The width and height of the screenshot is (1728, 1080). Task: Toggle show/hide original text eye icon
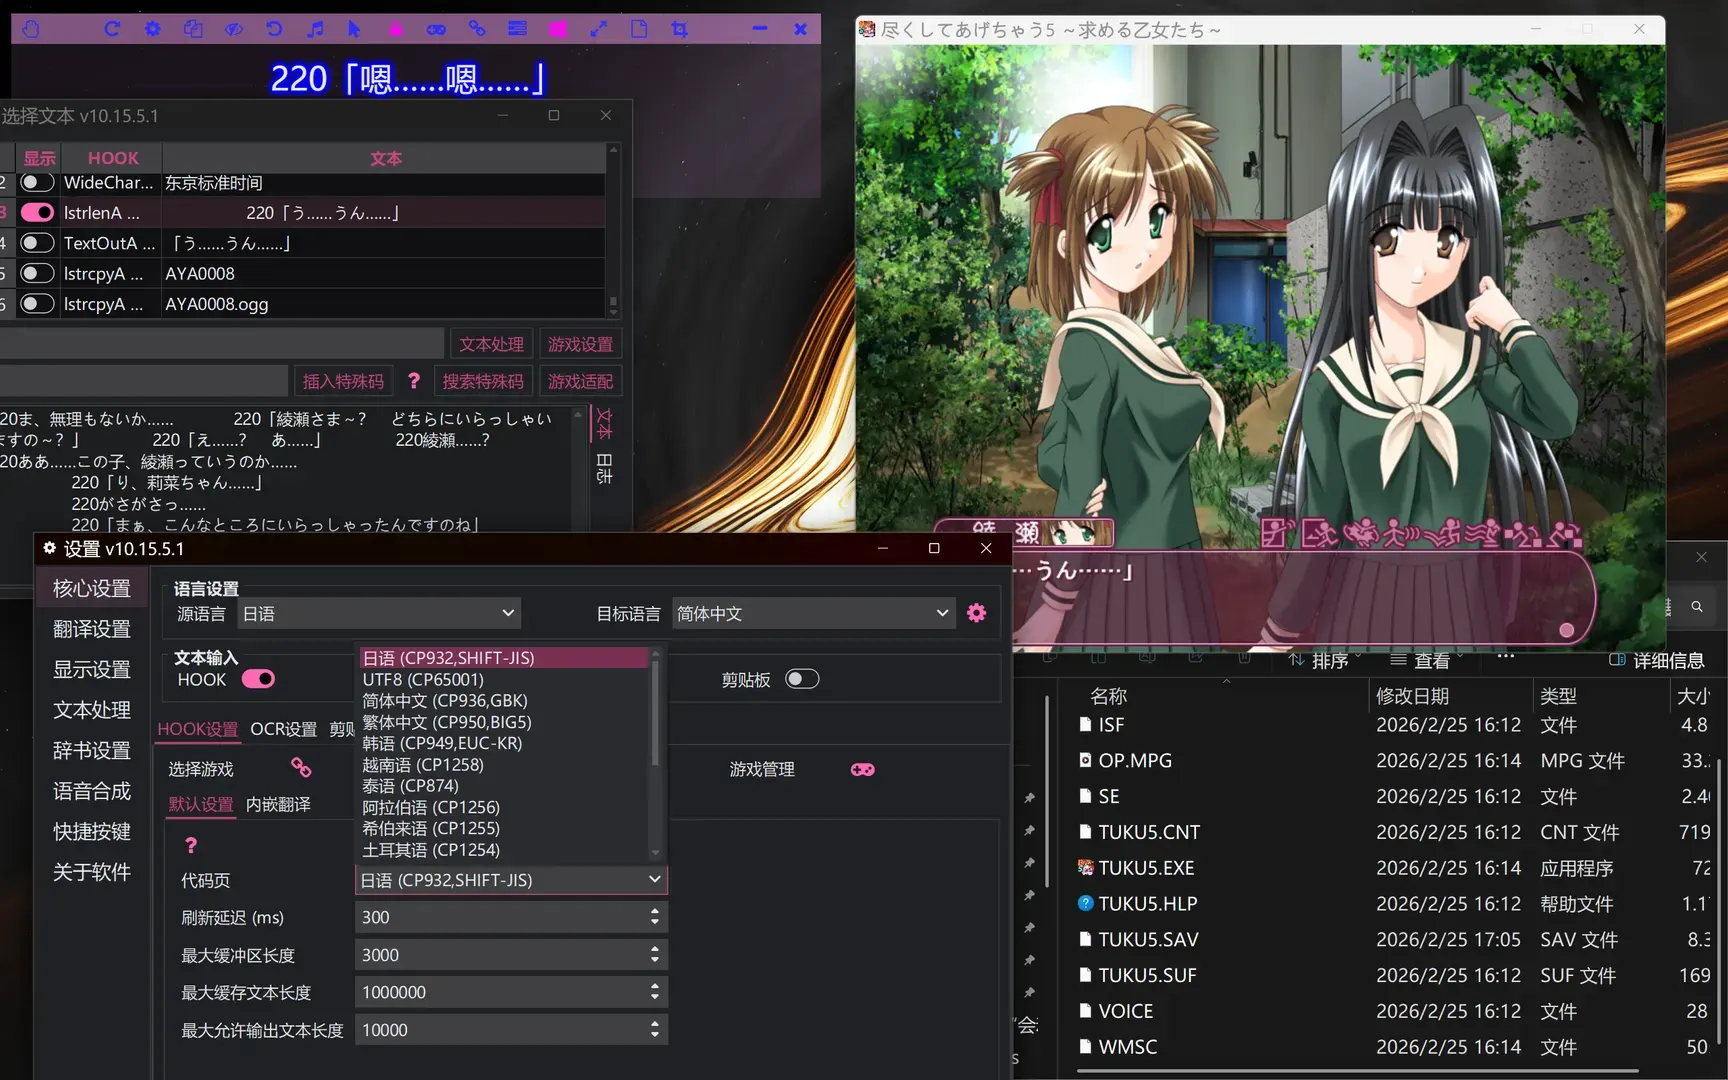(x=234, y=29)
